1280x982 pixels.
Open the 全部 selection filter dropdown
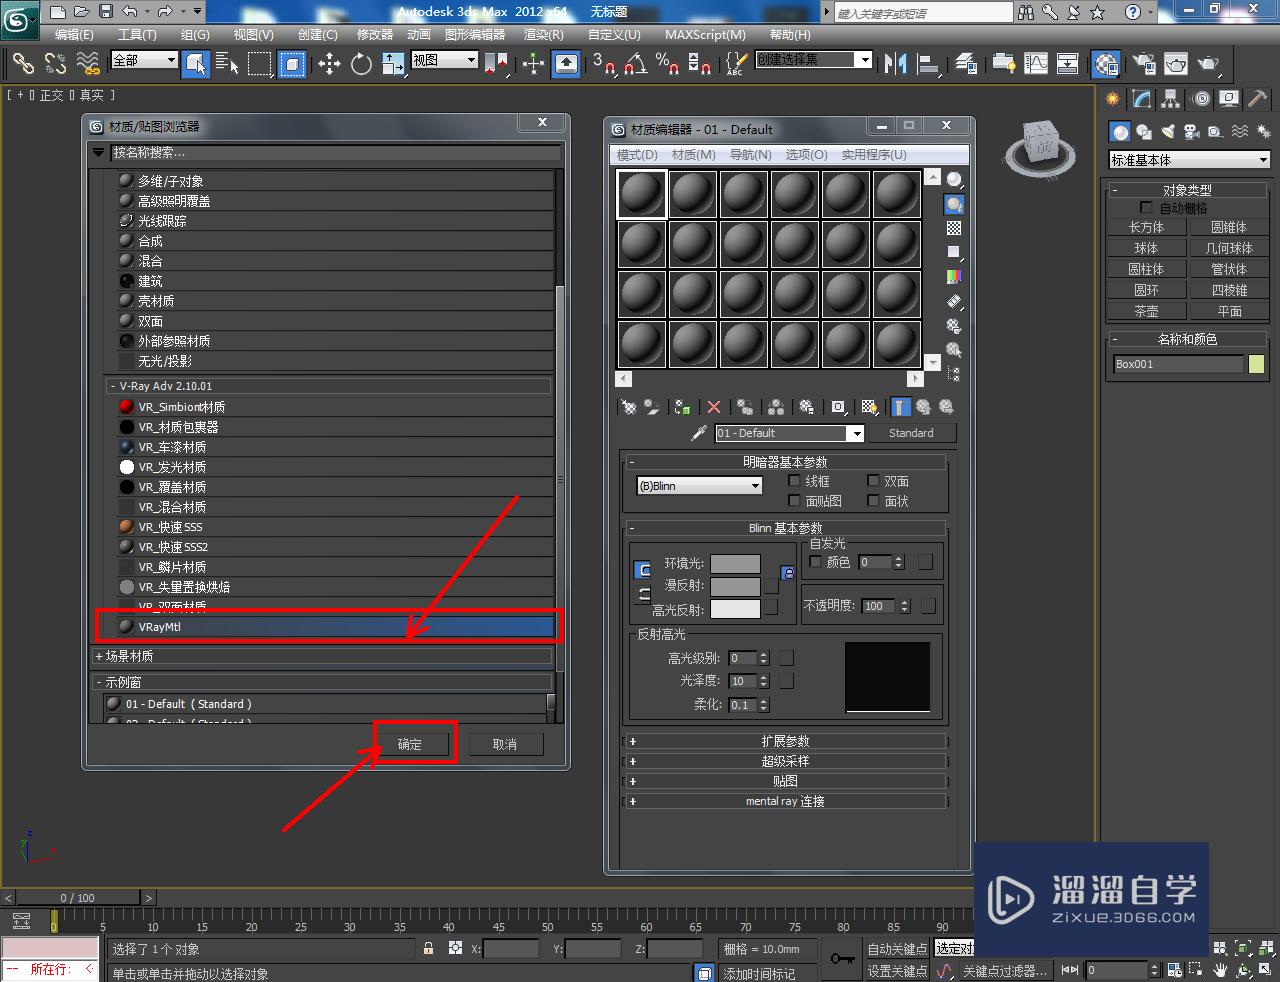pyautogui.click(x=145, y=60)
